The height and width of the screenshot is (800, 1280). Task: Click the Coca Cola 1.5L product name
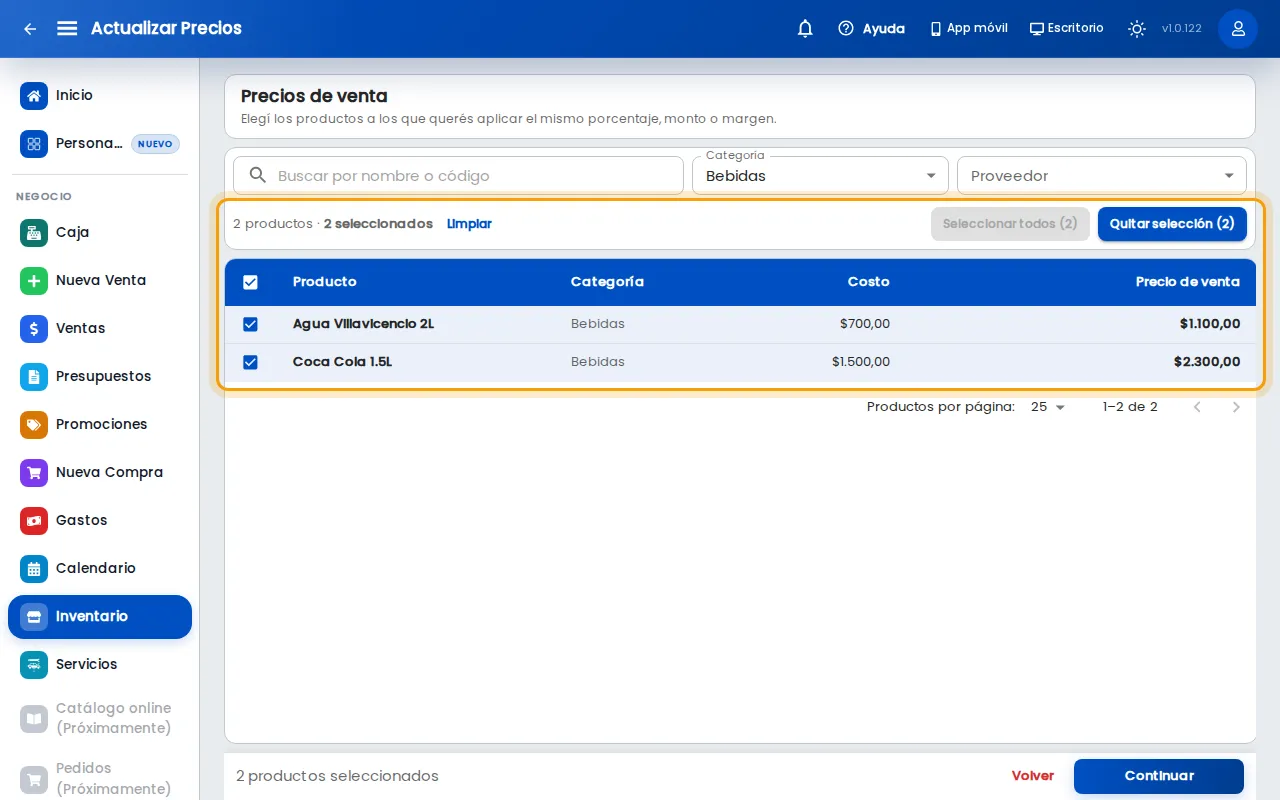point(342,362)
